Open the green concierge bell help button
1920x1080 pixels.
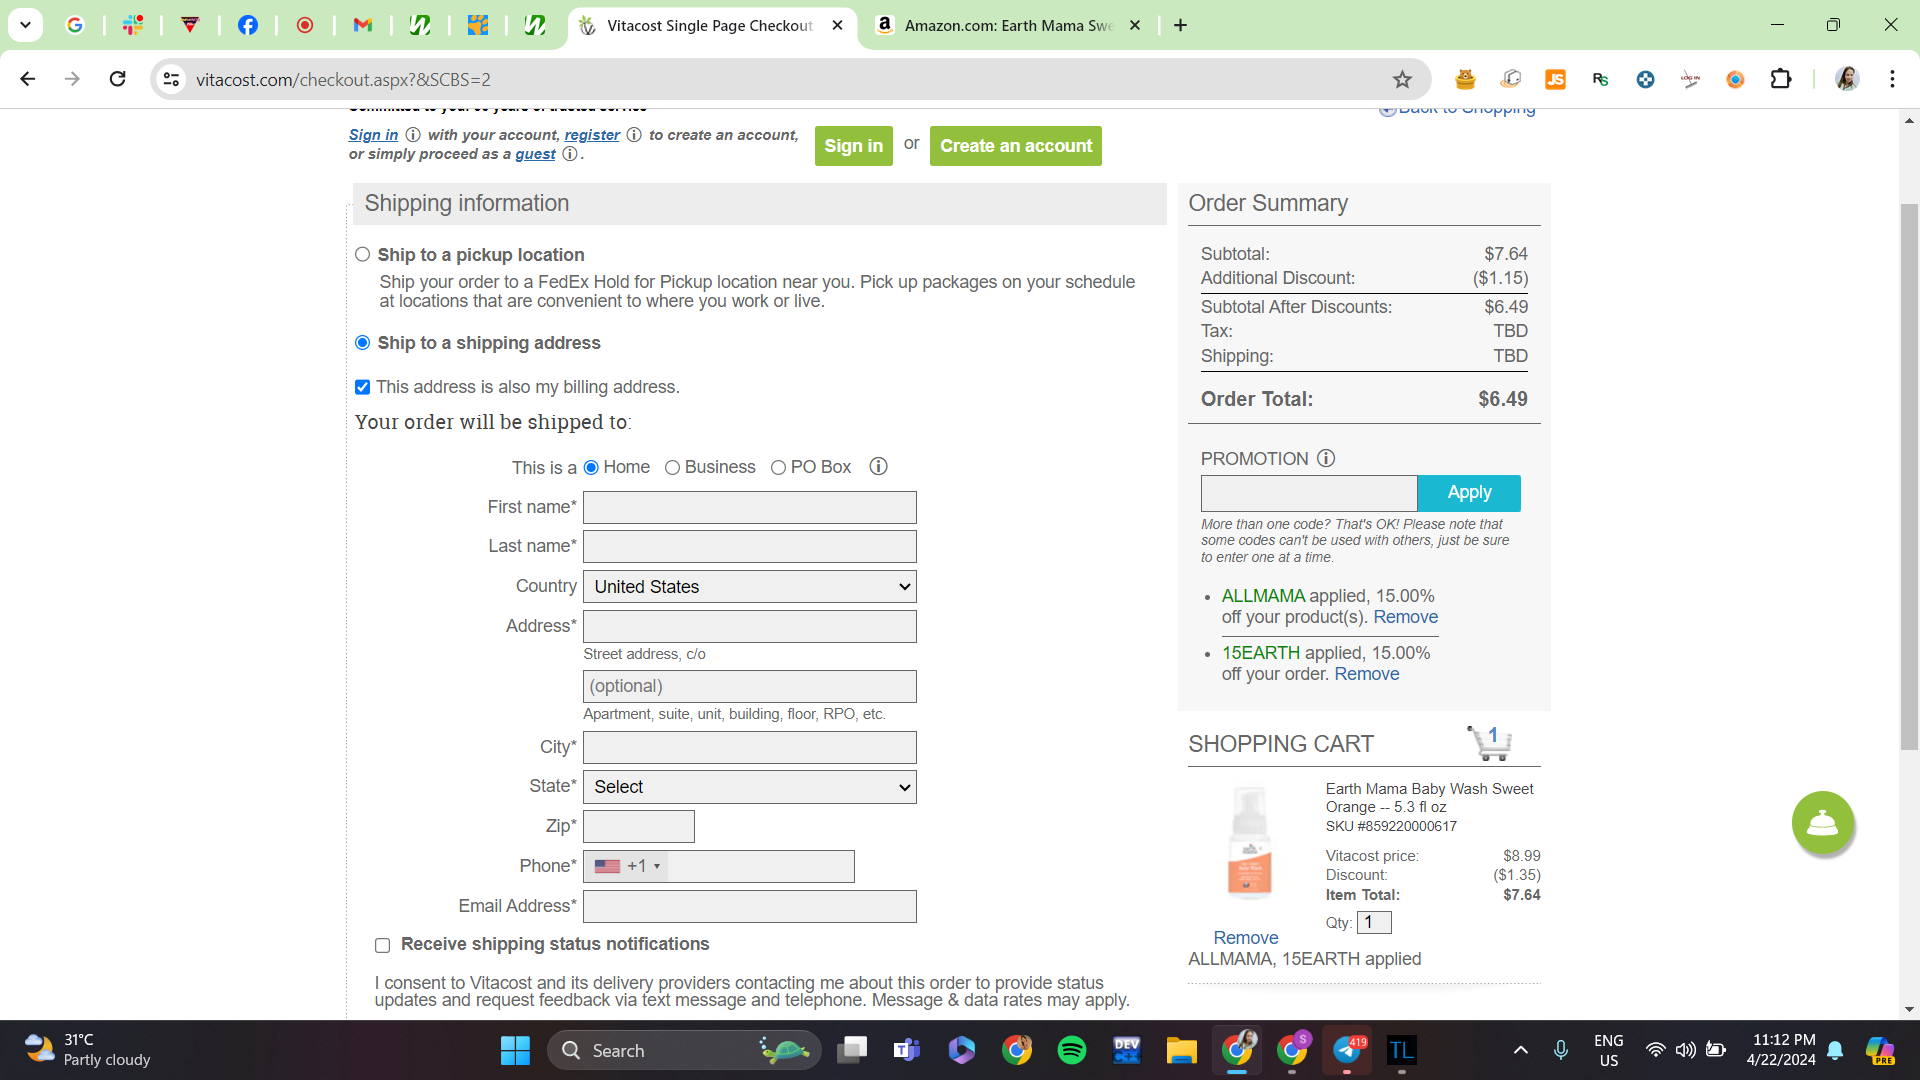click(1822, 823)
